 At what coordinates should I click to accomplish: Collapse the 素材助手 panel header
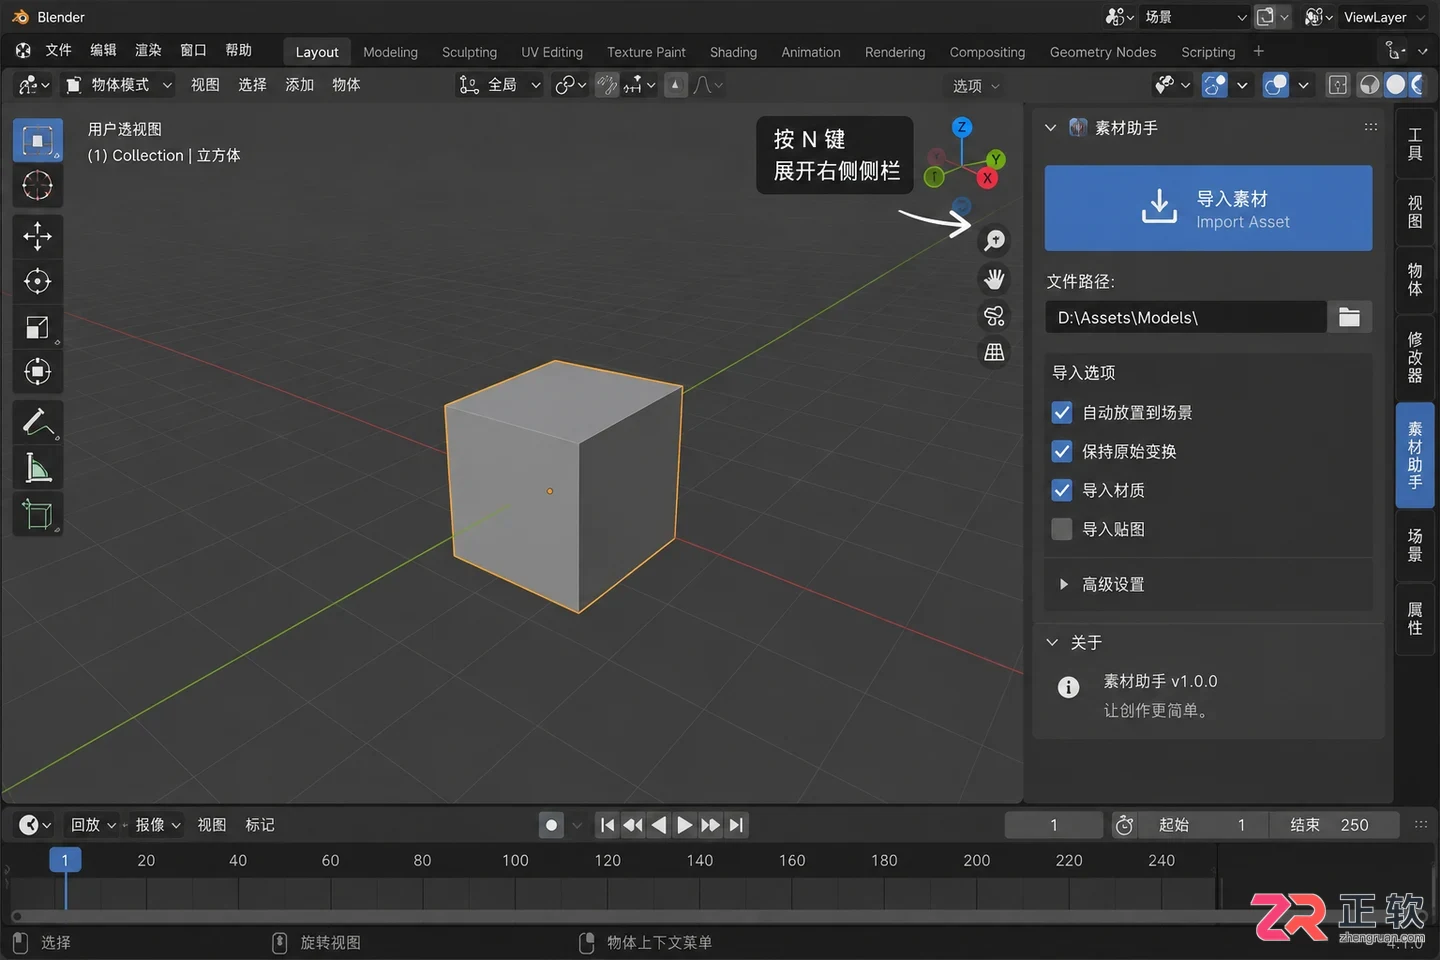pyautogui.click(x=1050, y=128)
